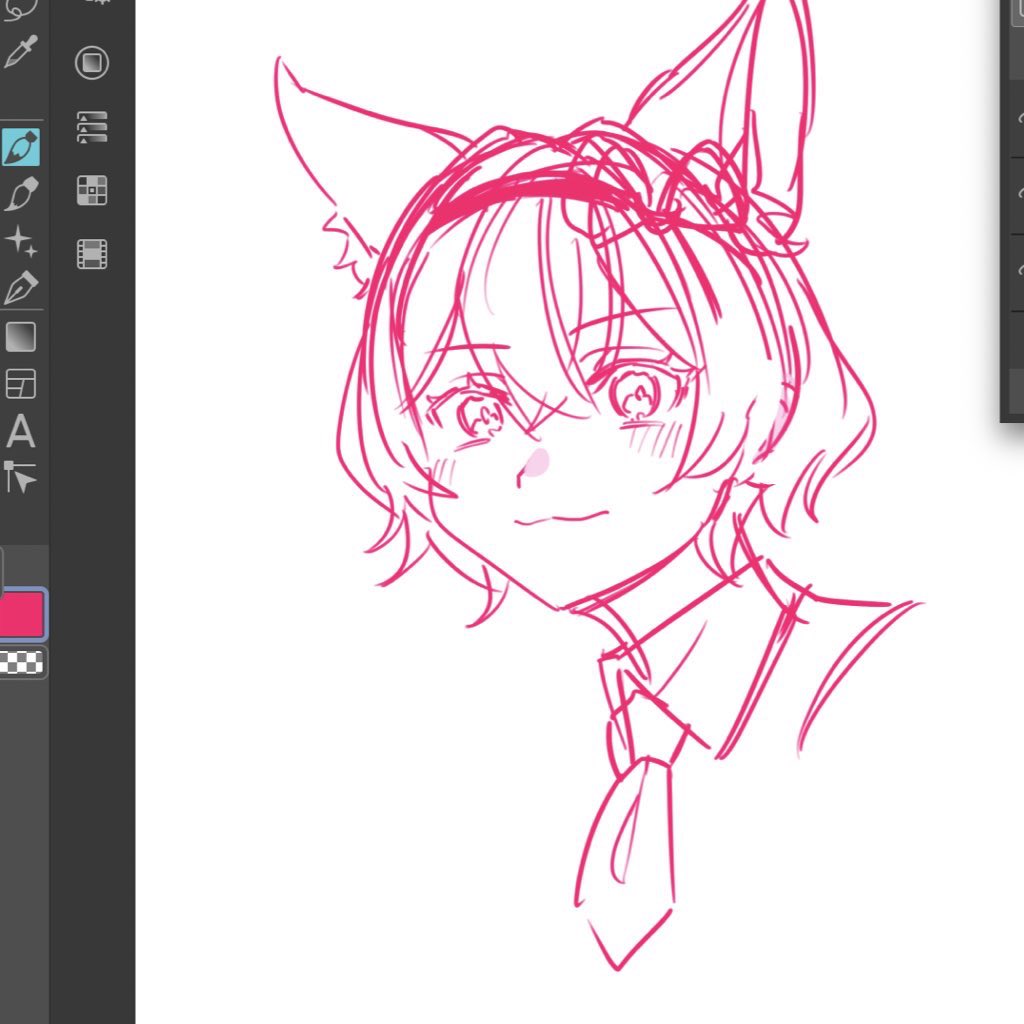
Task: Open the film strip animation palette
Action: pyautogui.click(x=92, y=254)
